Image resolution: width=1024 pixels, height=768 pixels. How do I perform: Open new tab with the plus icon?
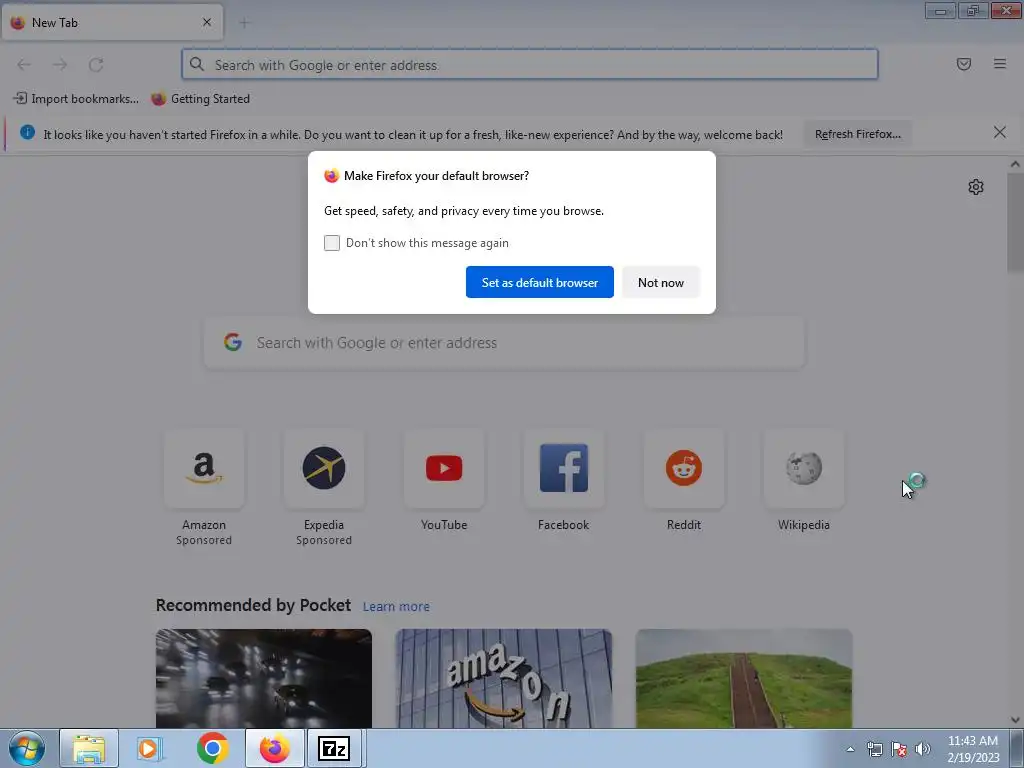point(244,23)
